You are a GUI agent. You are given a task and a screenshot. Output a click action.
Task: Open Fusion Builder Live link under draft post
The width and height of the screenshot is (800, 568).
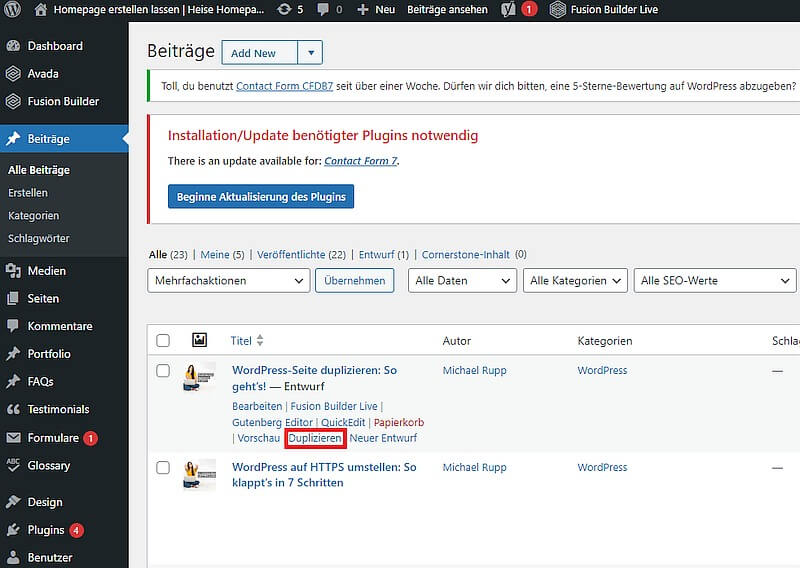334,406
